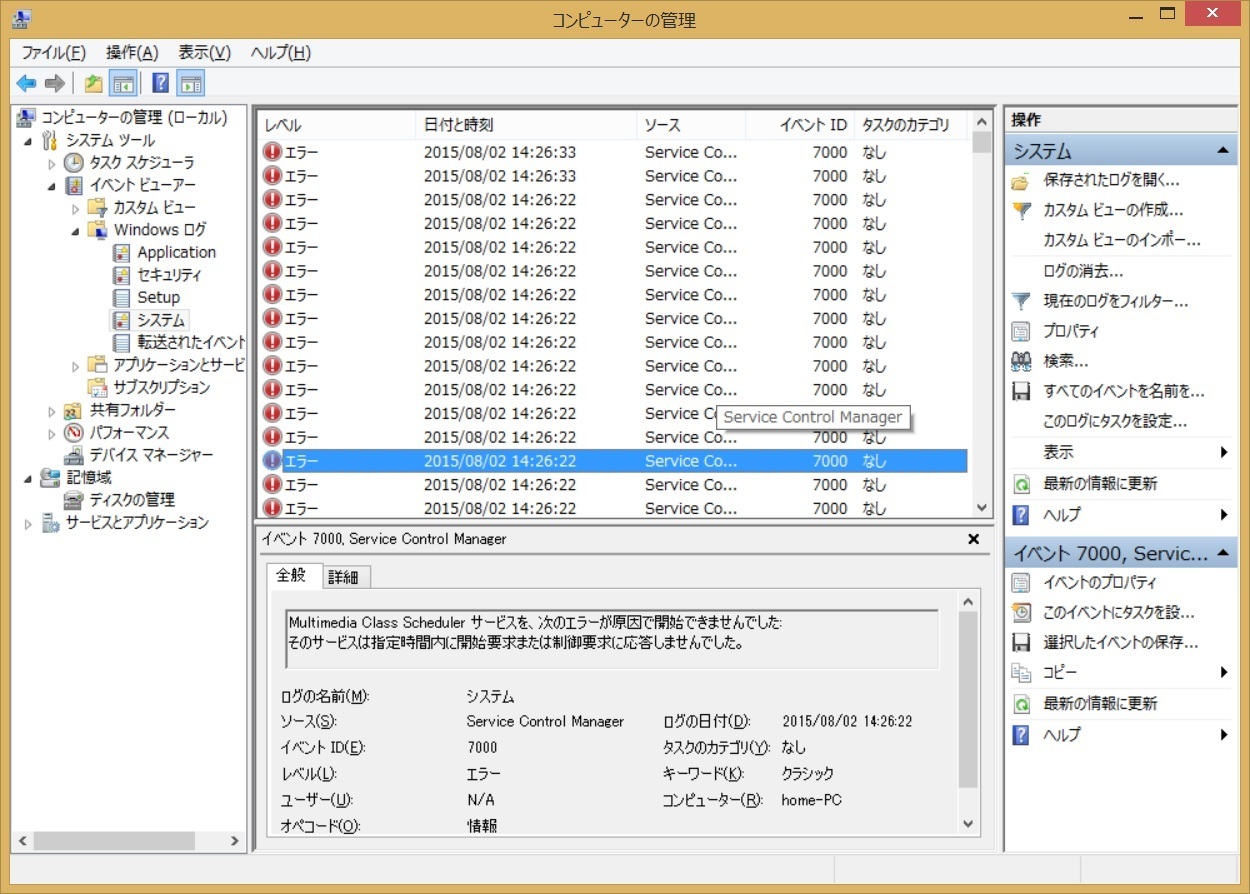Click the back arrow toolbar icon
The height and width of the screenshot is (894, 1250).
point(26,84)
